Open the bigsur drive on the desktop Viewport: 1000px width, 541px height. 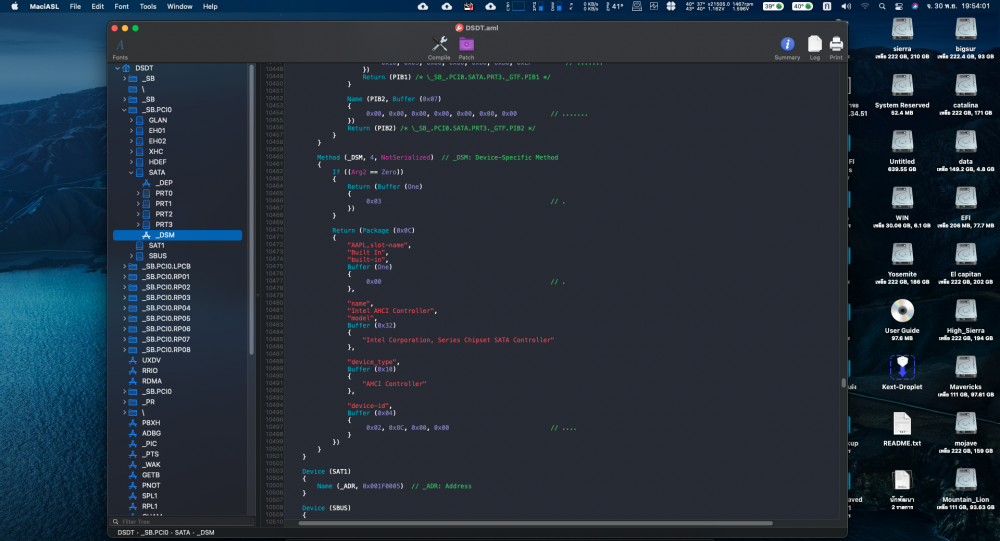coord(966,38)
